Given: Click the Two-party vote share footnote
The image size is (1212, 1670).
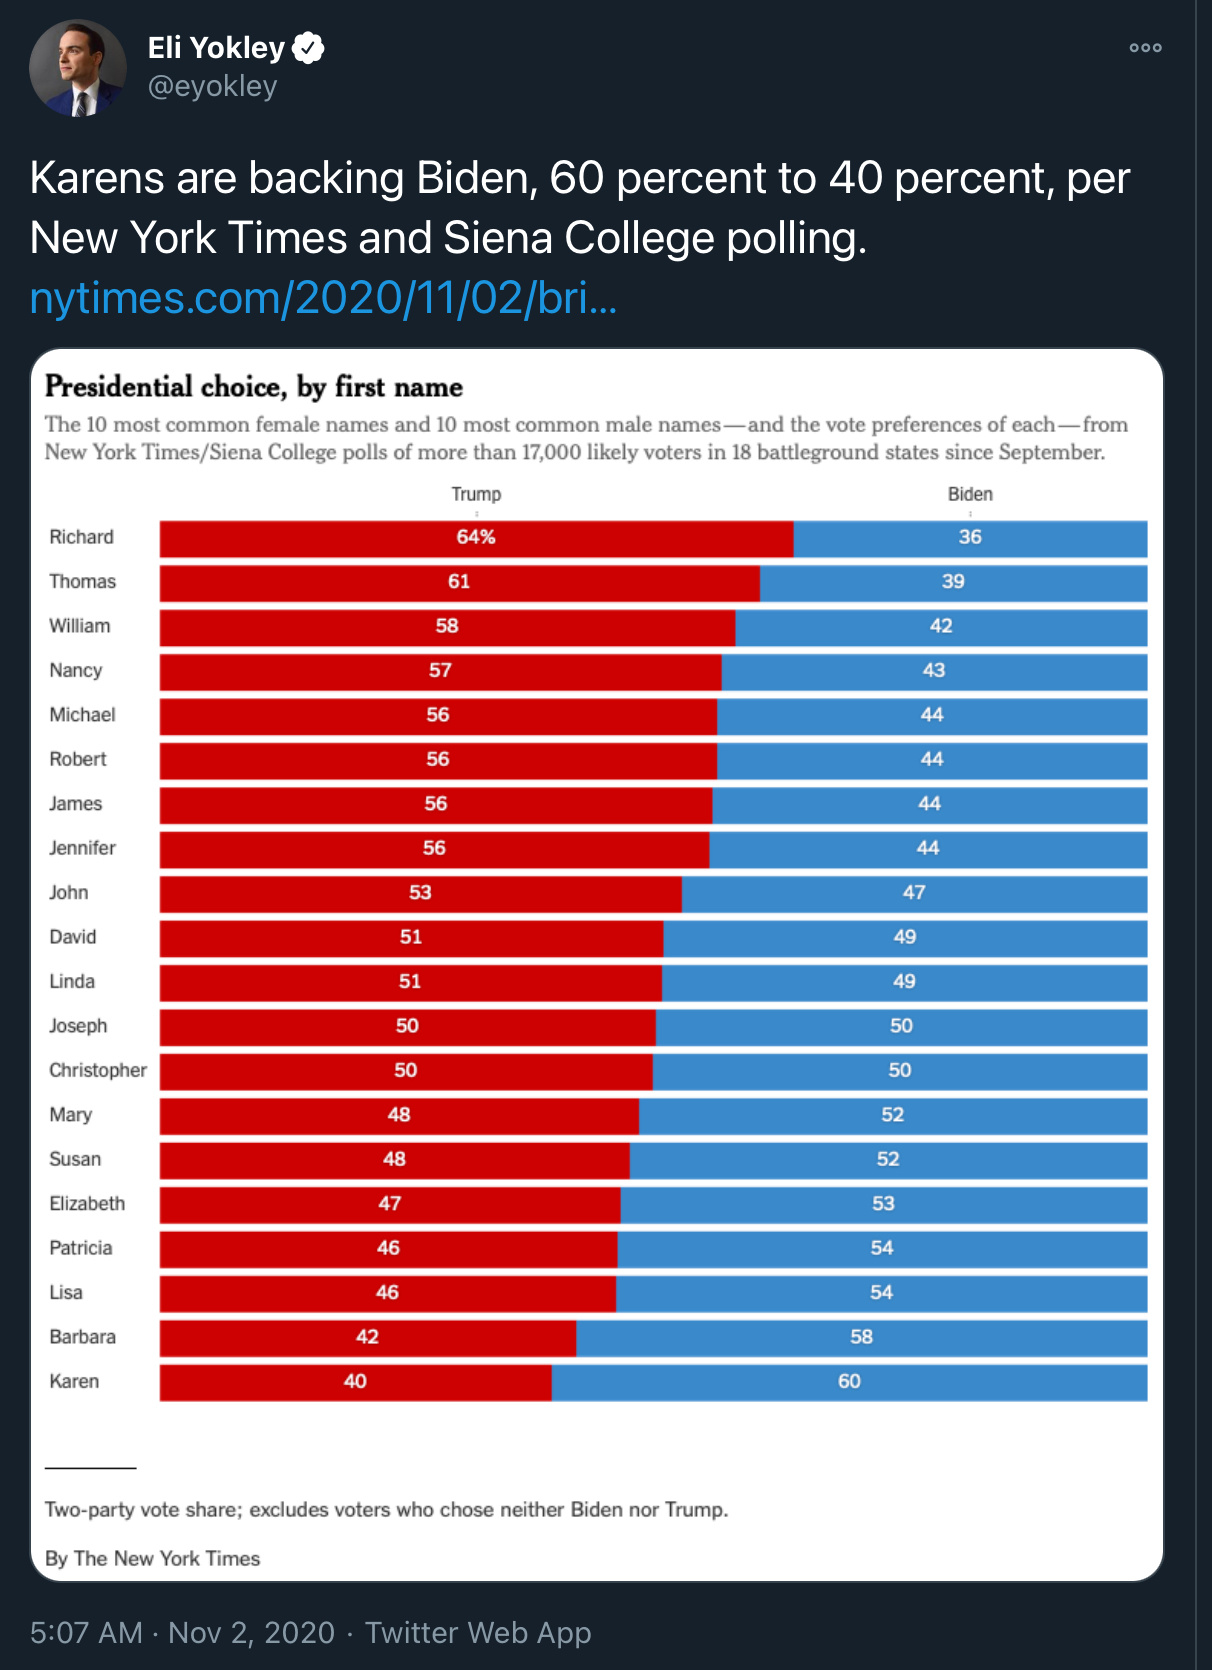Looking at the screenshot, I should tap(386, 1509).
